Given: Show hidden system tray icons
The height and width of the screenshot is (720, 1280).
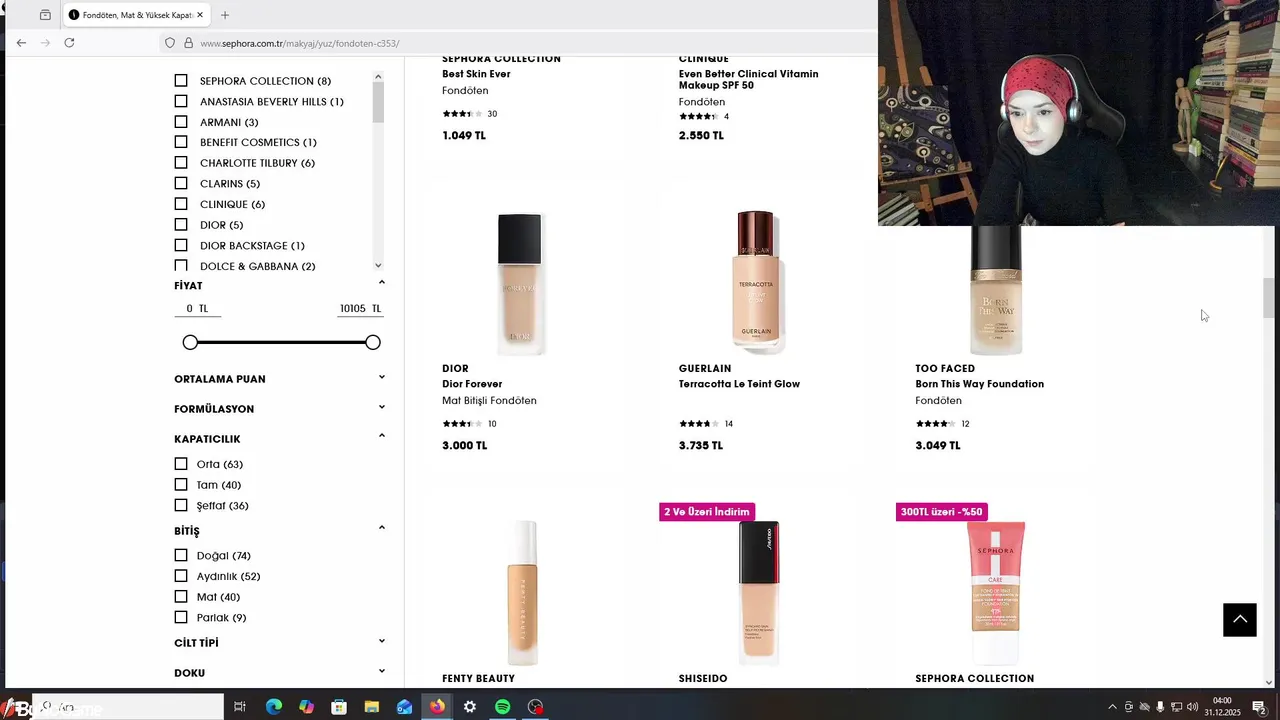Looking at the screenshot, I should 1112,707.
